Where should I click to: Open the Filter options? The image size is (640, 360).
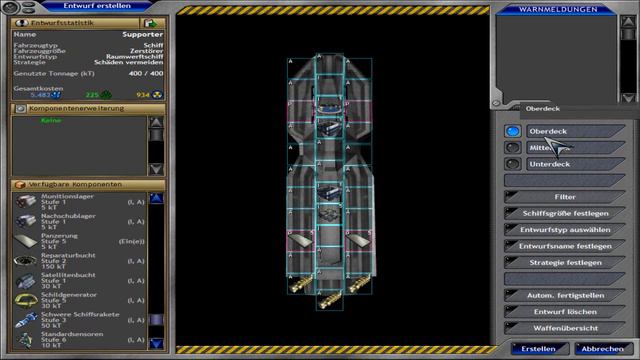[x=565, y=197]
